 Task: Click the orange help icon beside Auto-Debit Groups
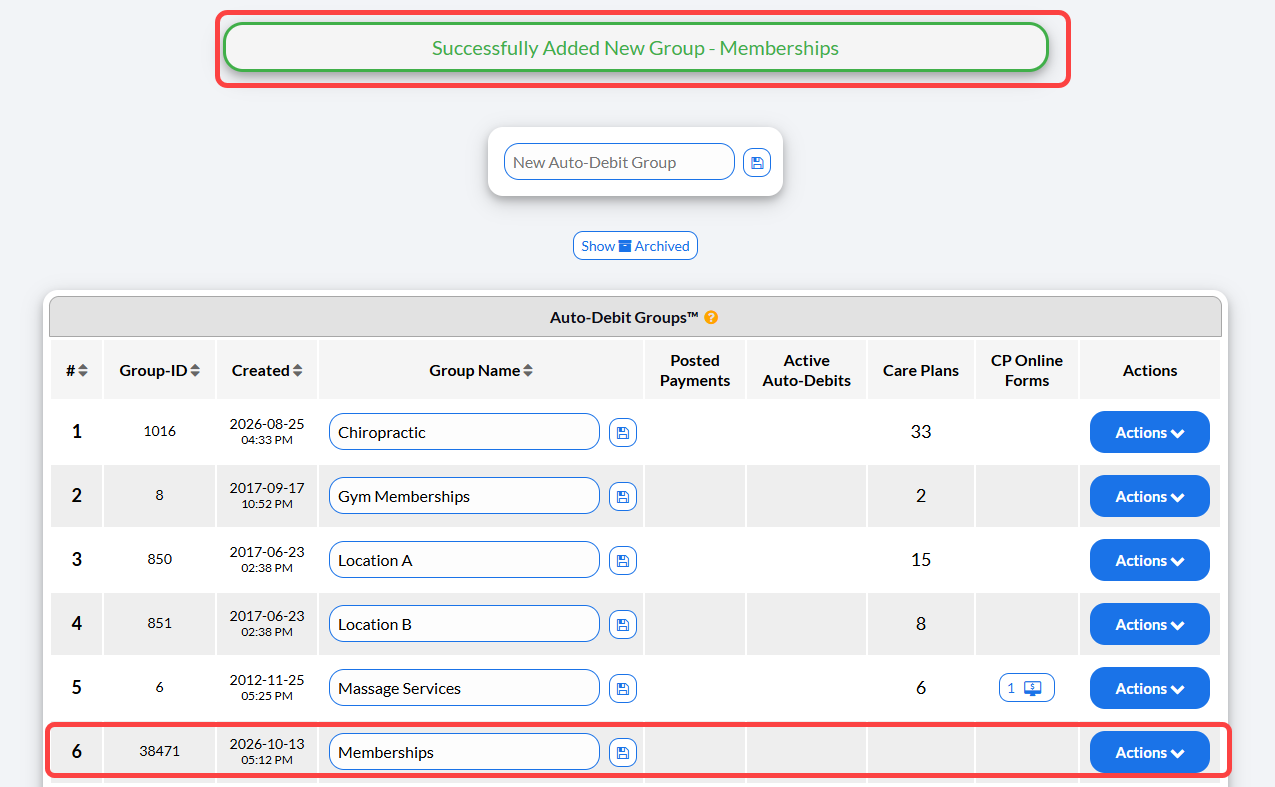coord(711,318)
